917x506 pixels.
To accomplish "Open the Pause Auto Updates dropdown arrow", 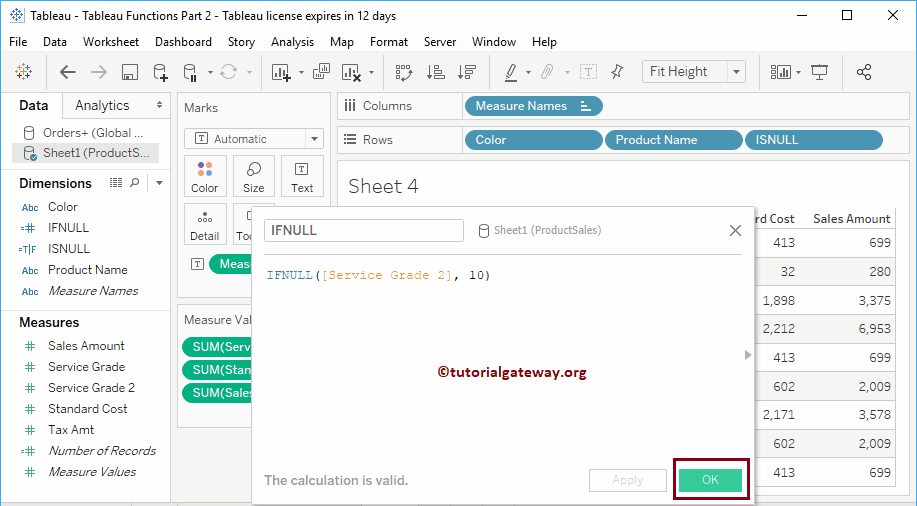I will pos(209,73).
